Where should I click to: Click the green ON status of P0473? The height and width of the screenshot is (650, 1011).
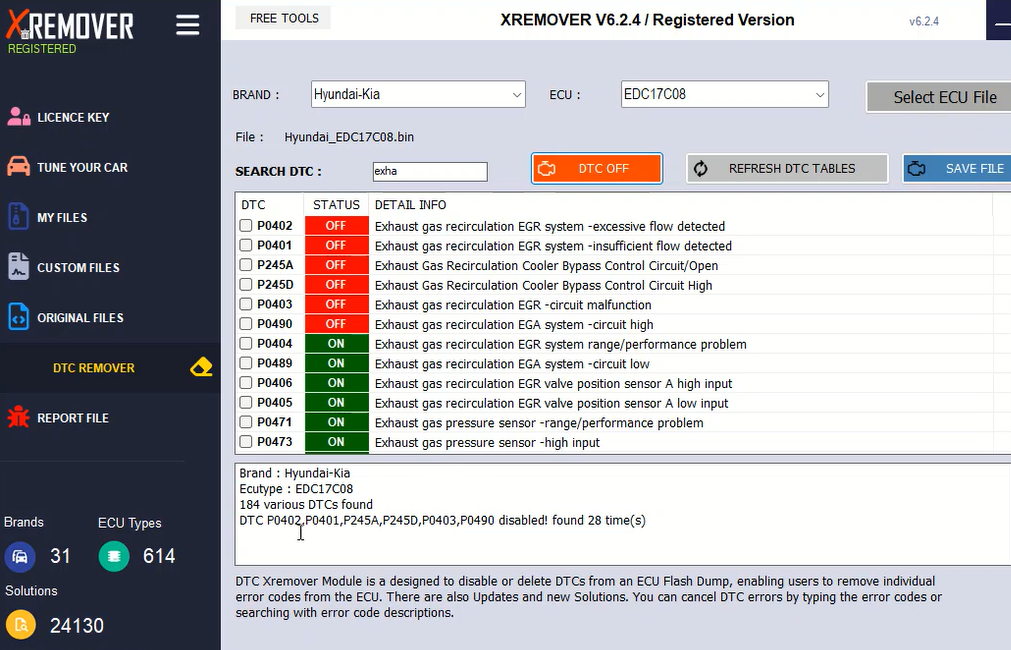tap(337, 442)
